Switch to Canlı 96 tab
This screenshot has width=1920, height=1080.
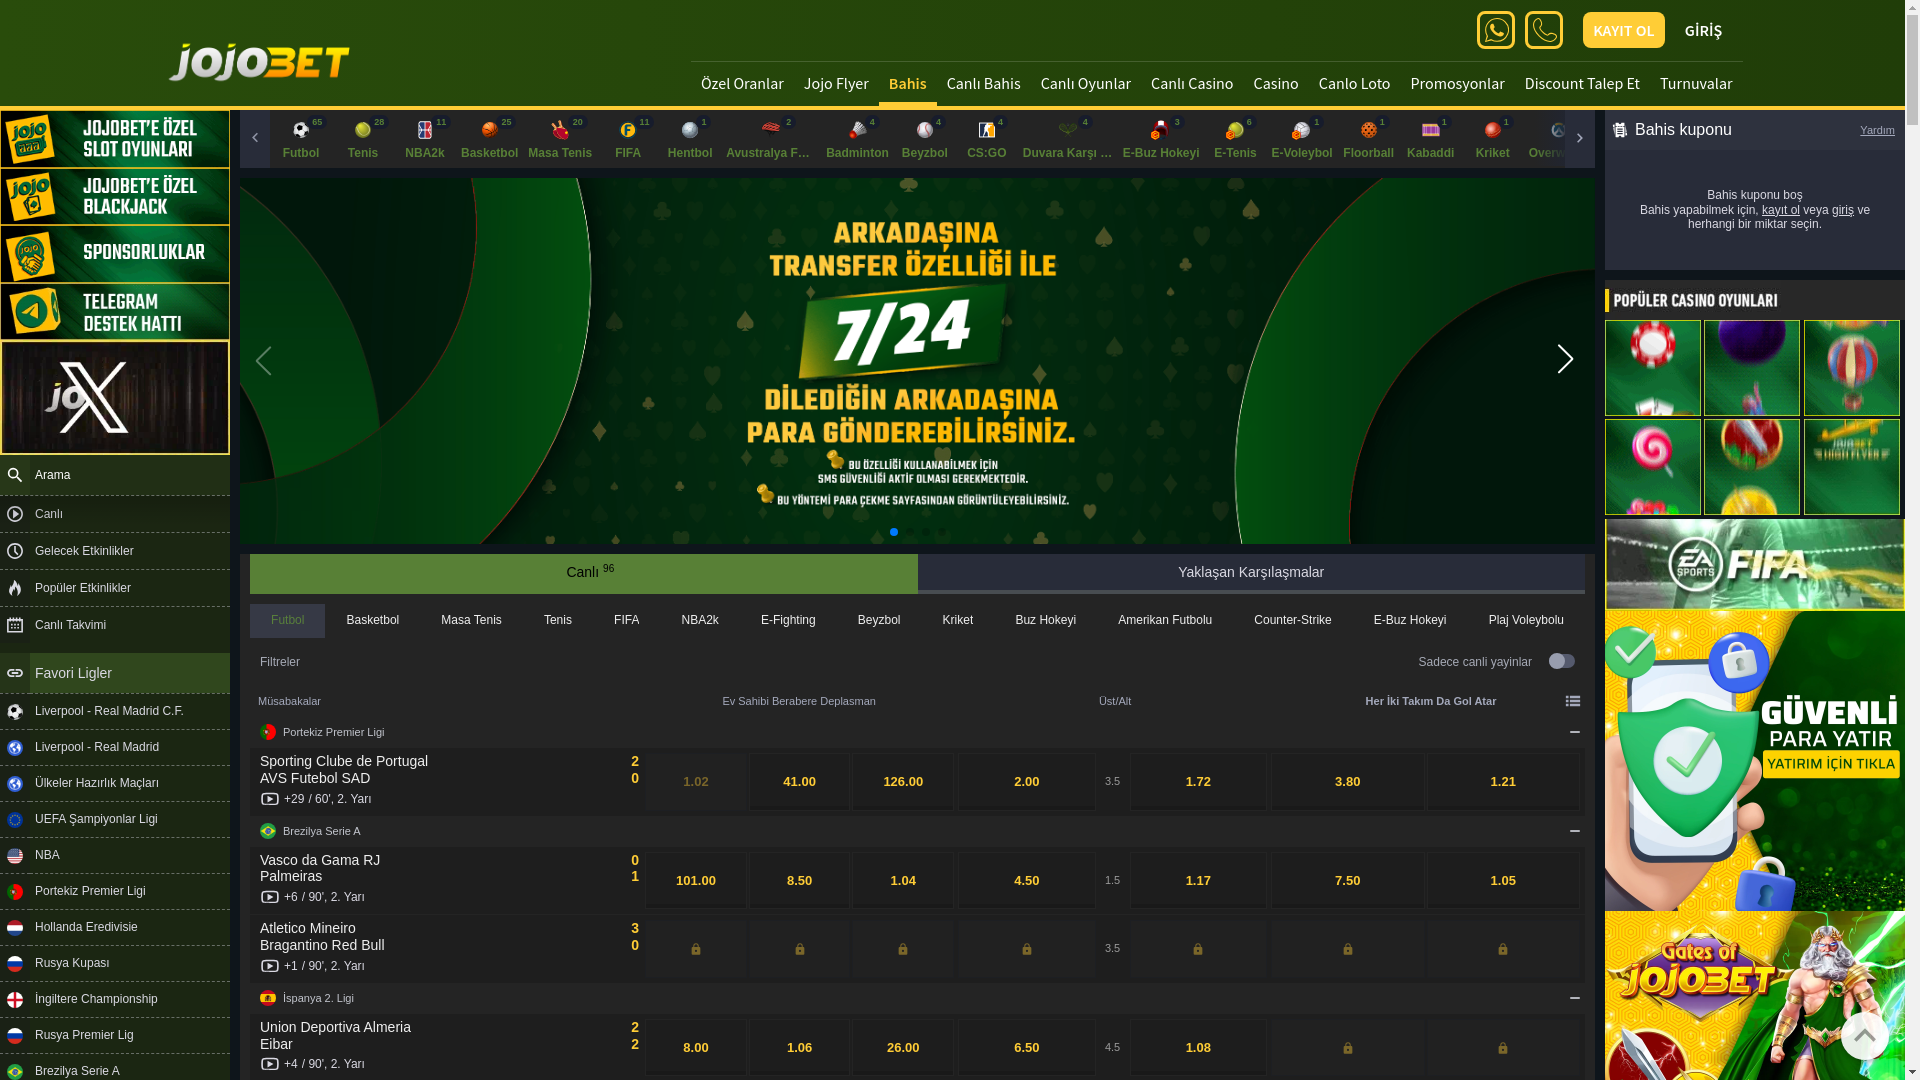584,573
